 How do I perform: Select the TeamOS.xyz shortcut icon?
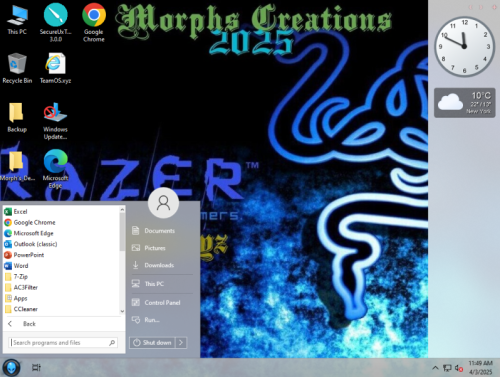(55, 68)
